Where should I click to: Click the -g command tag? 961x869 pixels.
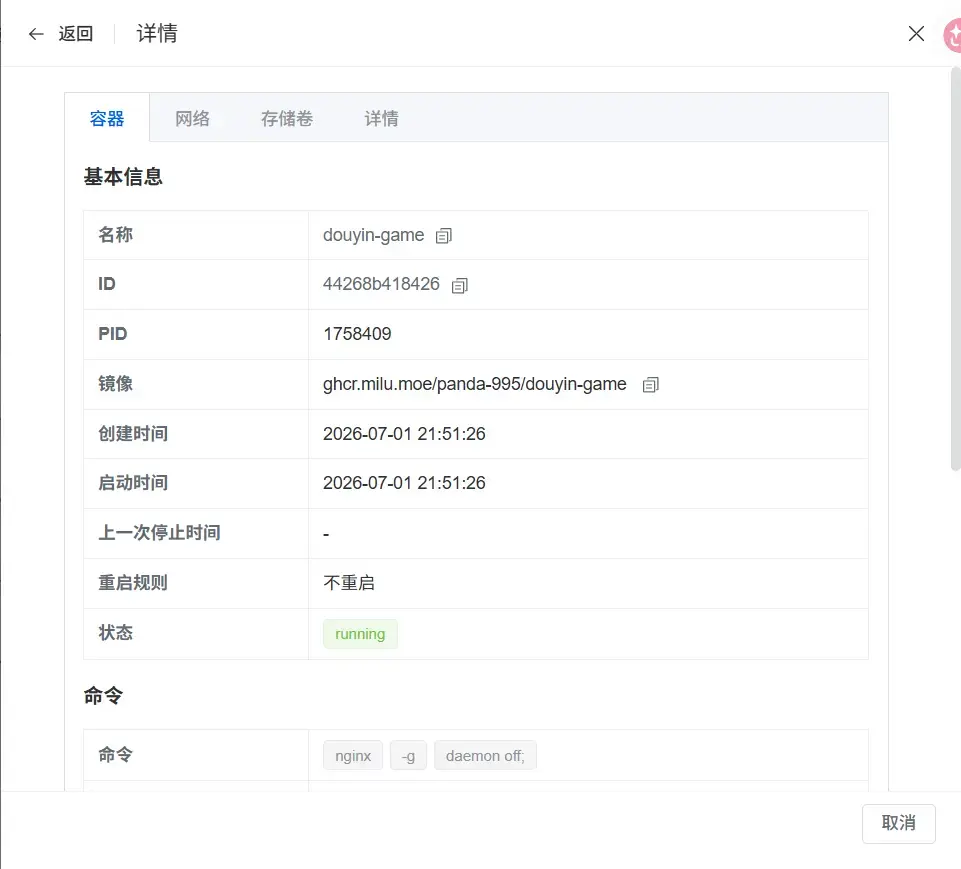pos(408,756)
